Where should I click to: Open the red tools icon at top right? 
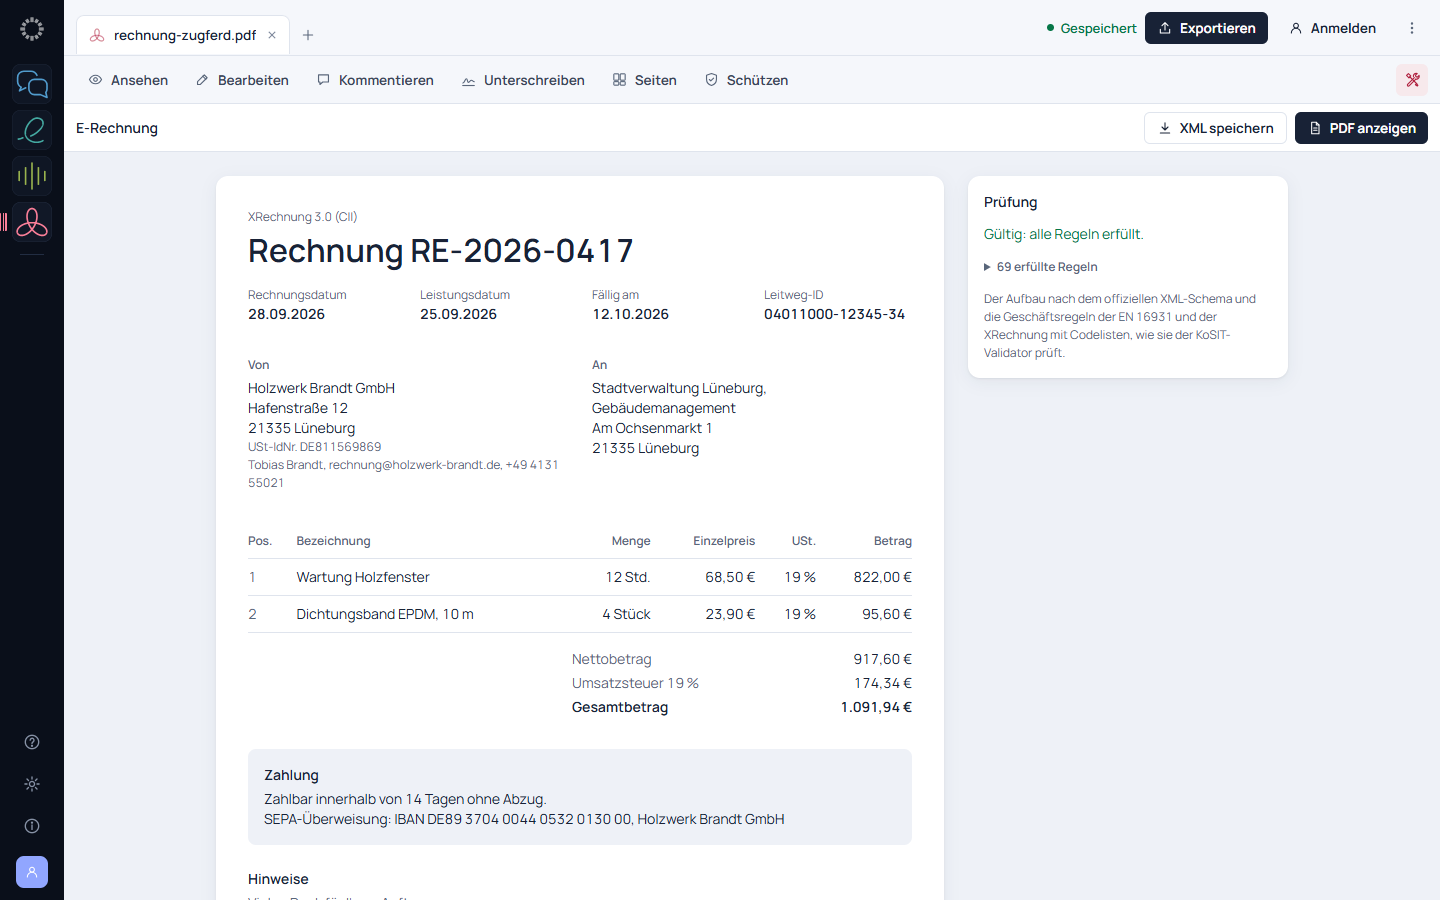coord(1412,80)
